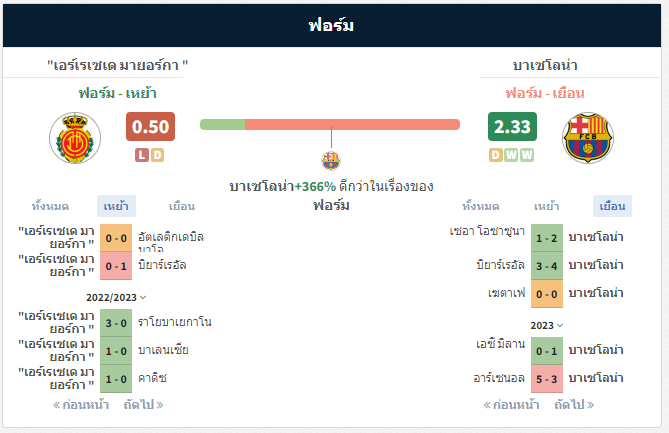Click Barcelona's first green W badge
The image size is (669, 433).
[511, 155]
